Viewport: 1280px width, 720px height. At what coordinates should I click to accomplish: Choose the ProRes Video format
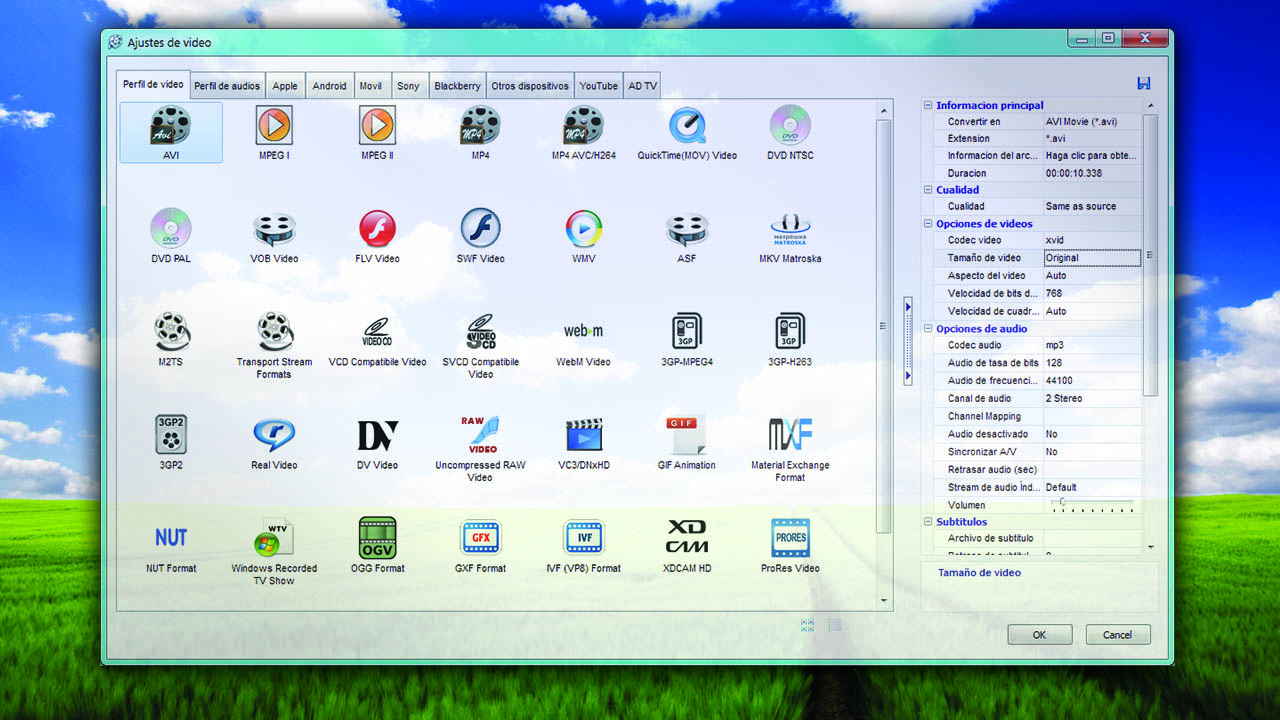point(790,539)
